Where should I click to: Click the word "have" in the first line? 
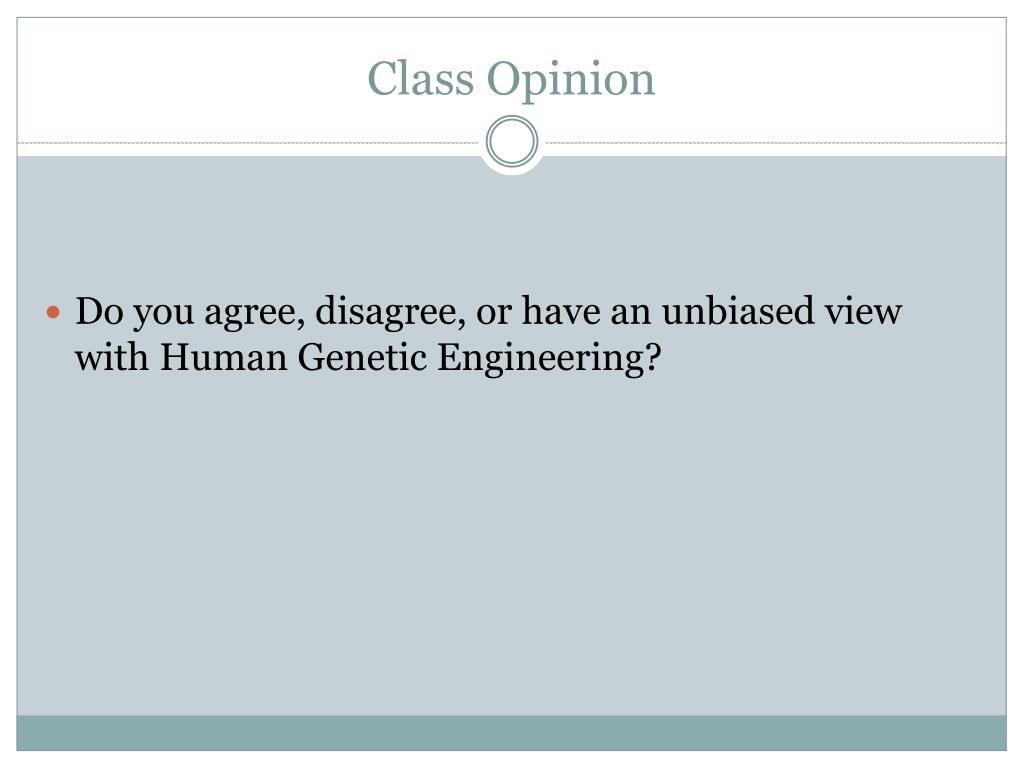point(560,310)
